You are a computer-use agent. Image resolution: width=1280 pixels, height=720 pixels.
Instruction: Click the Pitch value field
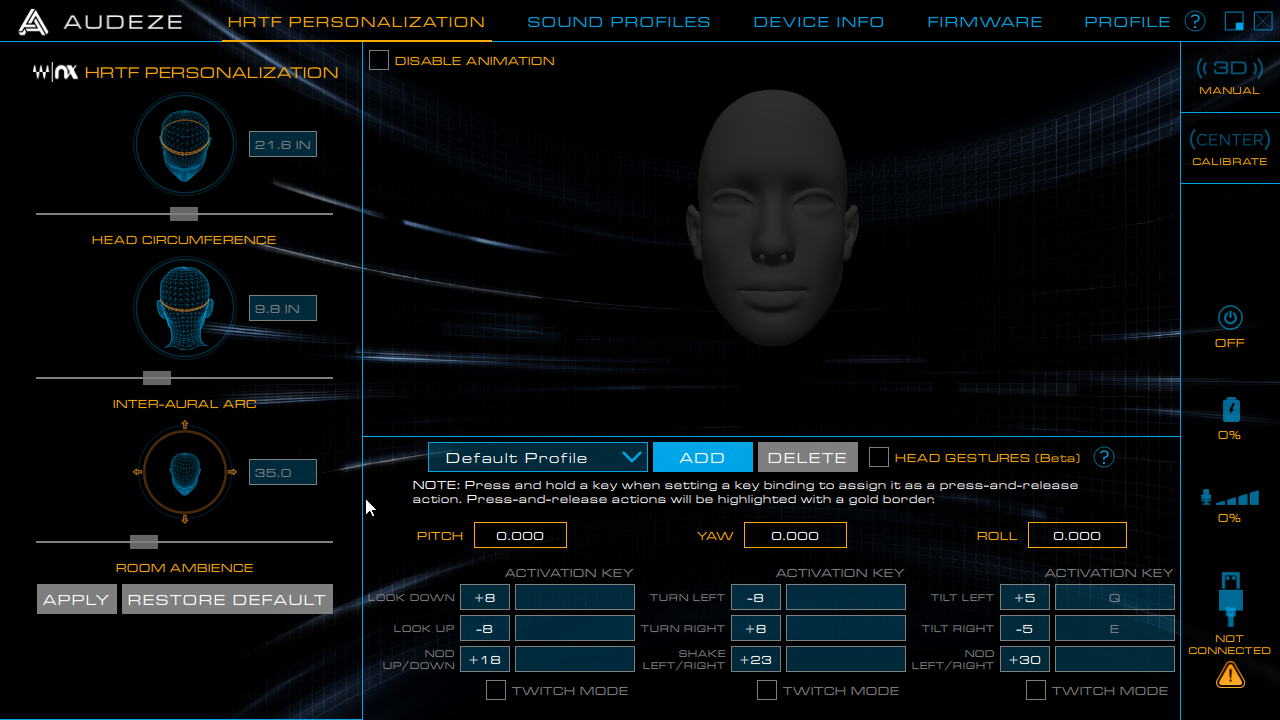click(x=520, y=535)
